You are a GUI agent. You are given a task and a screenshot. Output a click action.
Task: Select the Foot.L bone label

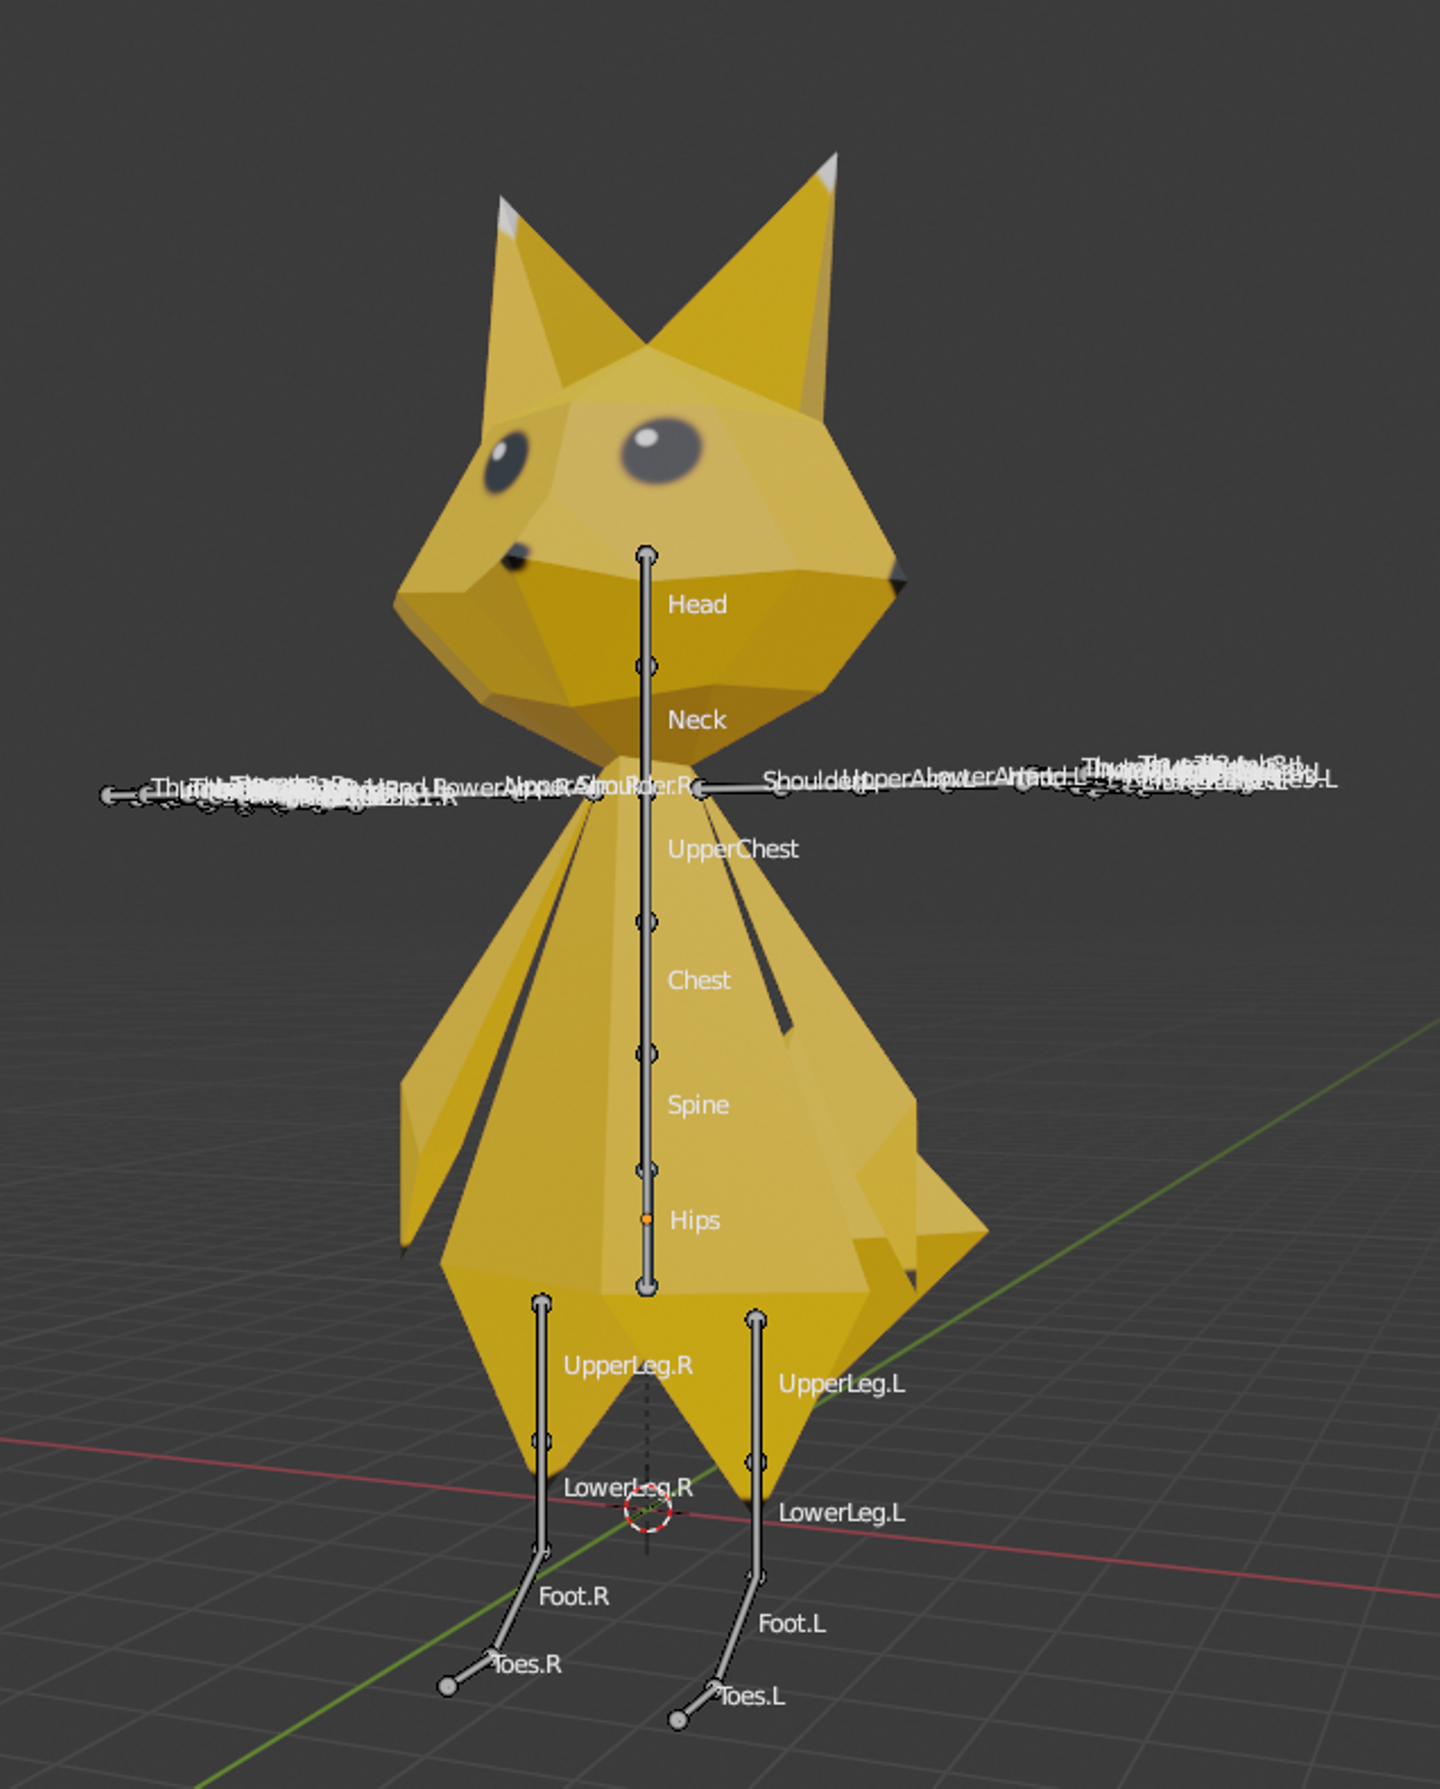point(792,1623)
